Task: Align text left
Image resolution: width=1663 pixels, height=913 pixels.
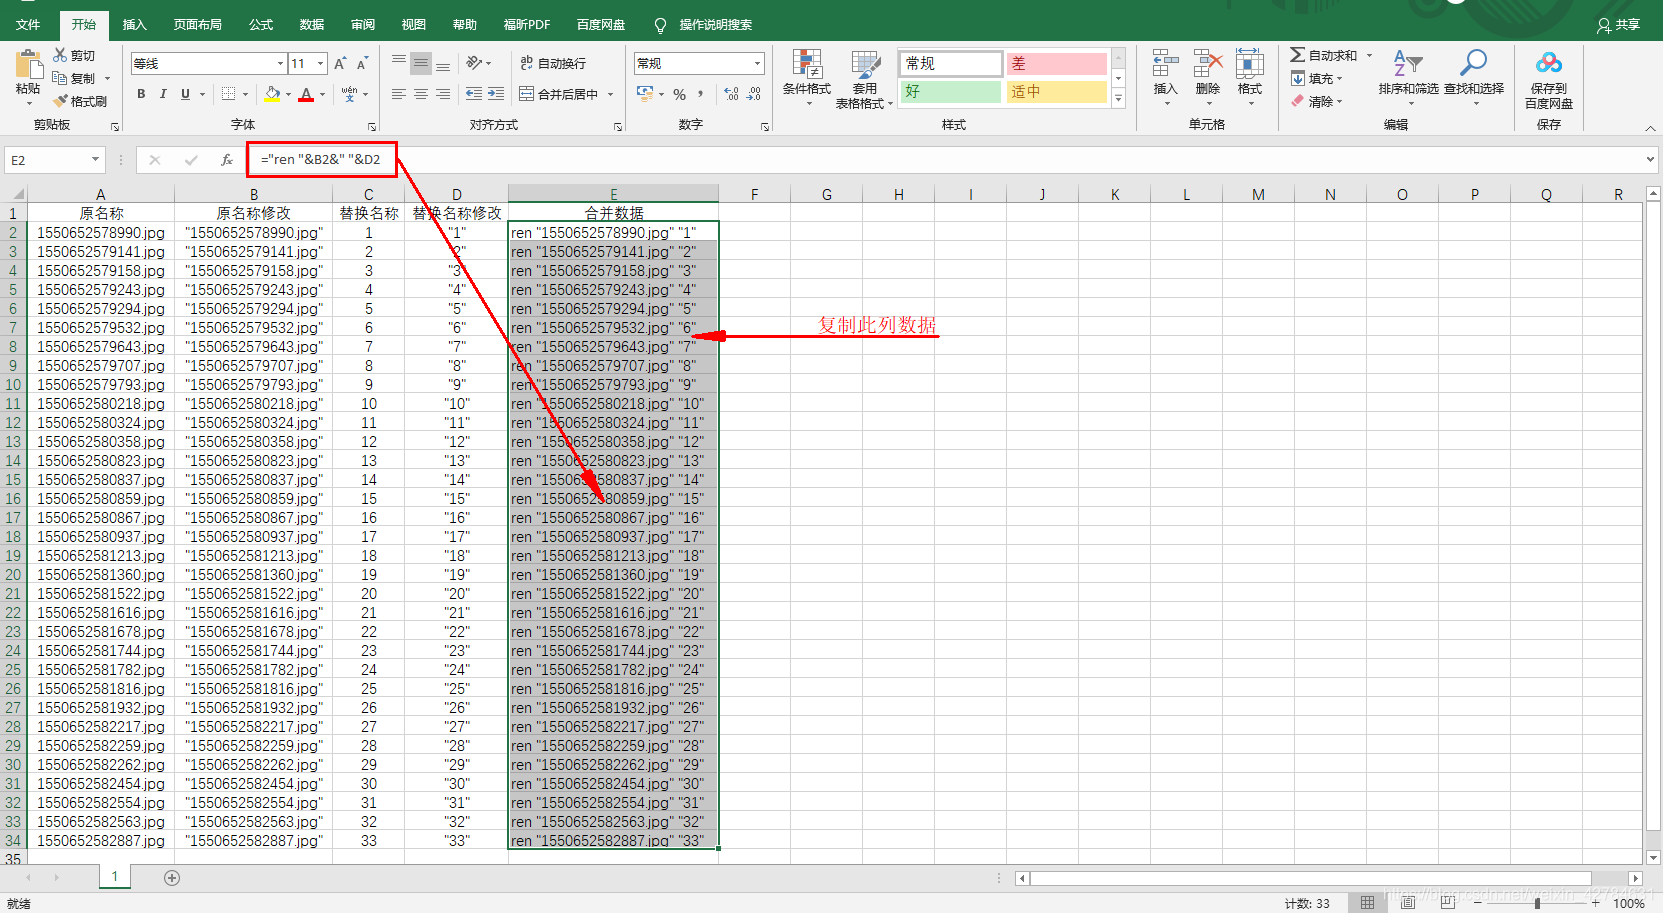Action: (x=399, y=94)
